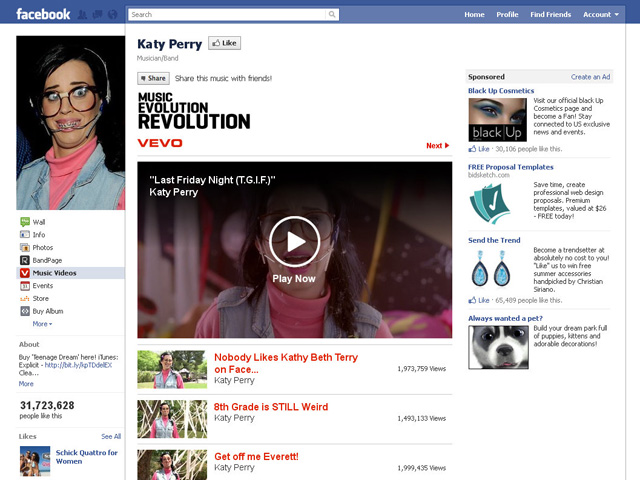Click See All next to Likes
Image resolution: width=640 pixels, height=480 pixels.
(111, 436)
